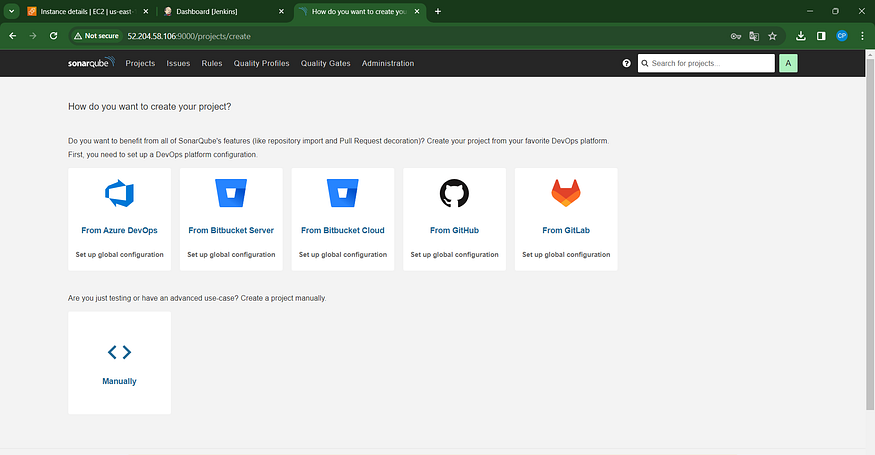875x455 pixels.
Task: Open the help question mark icon
Action: pyautogui.click(x=626, y=63)
